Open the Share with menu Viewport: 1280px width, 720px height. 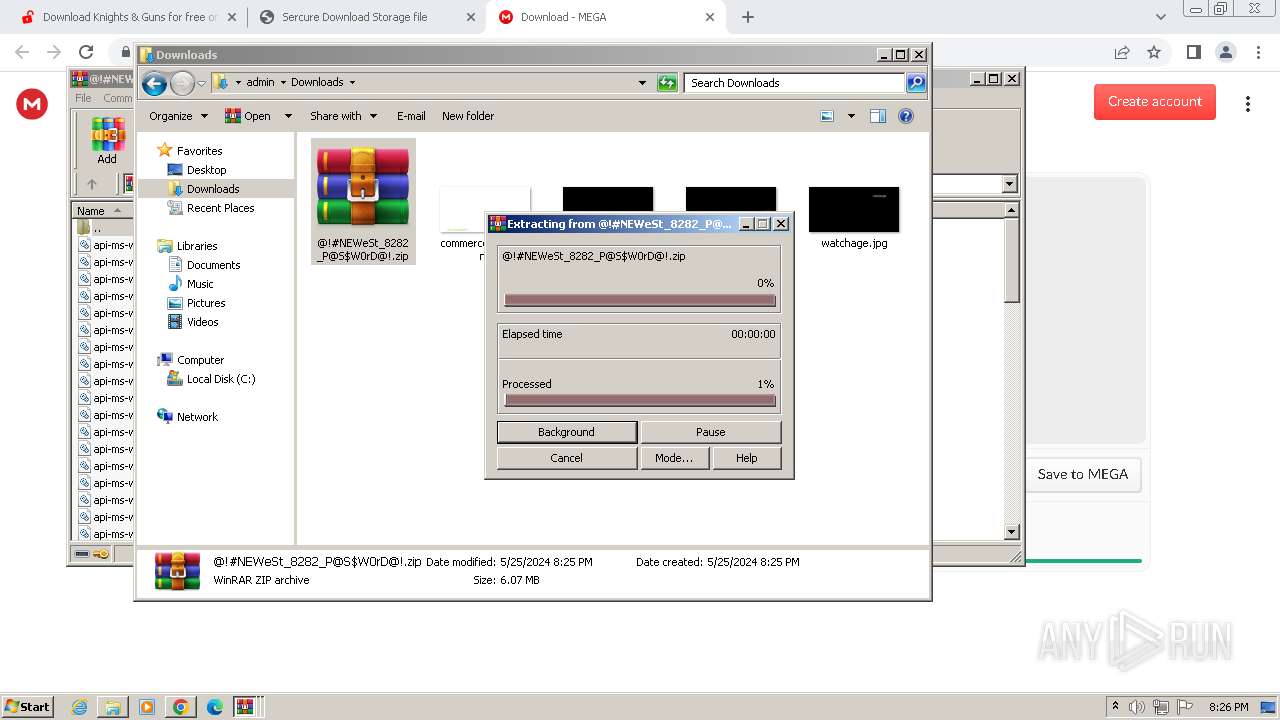coord(343,116)
